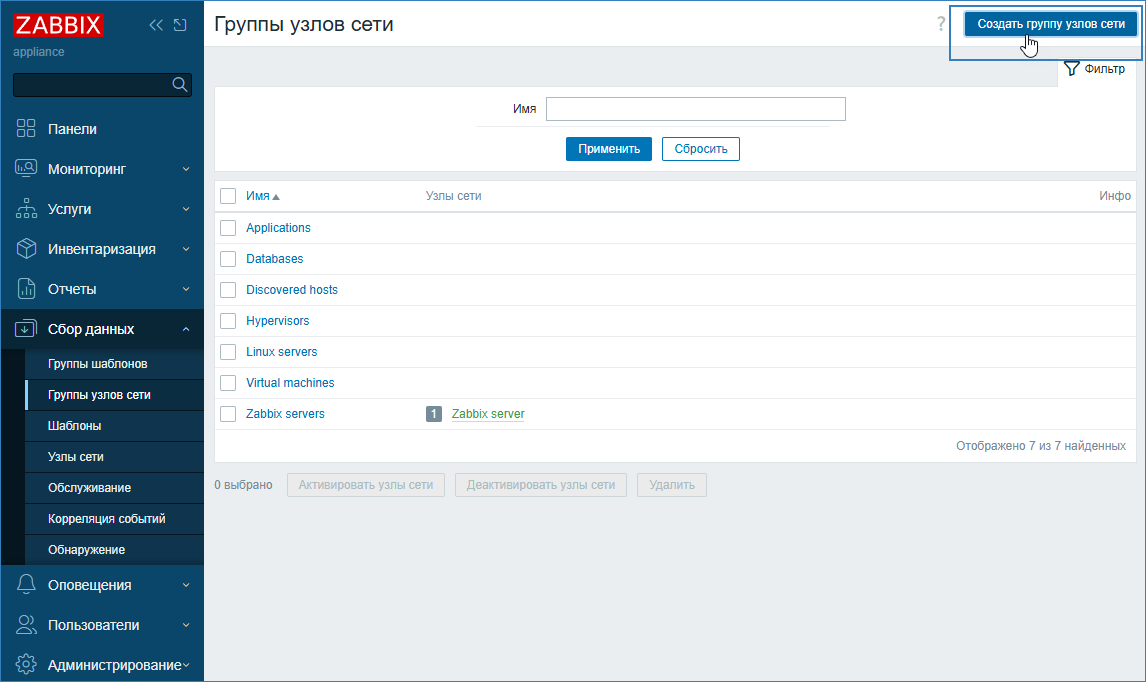Select the Zabbix servers row checkbox

pyautogui.click(x=228, y=414)
